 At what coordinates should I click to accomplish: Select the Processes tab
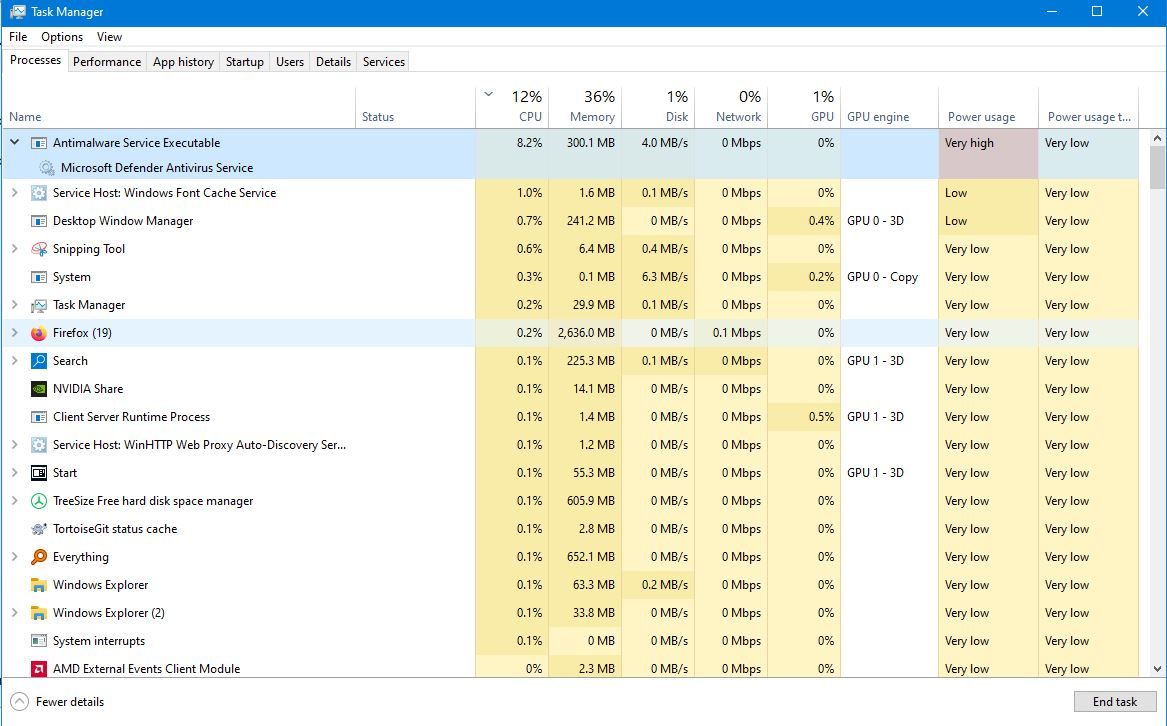coord(35,60)
